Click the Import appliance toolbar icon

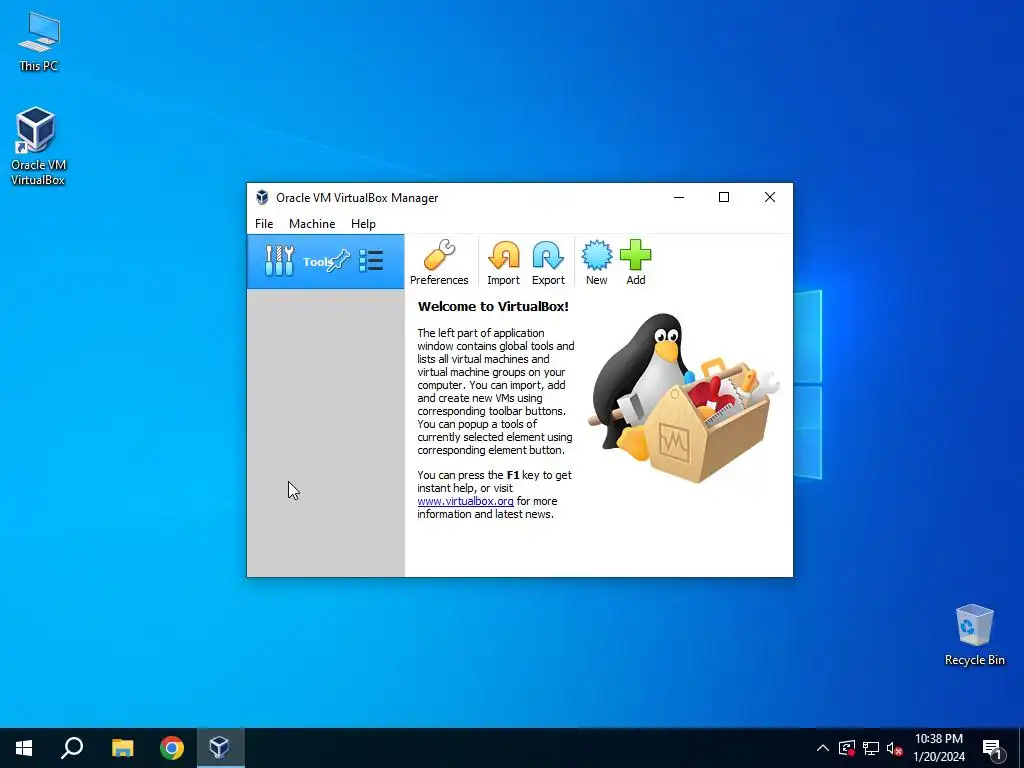(504, 263)
